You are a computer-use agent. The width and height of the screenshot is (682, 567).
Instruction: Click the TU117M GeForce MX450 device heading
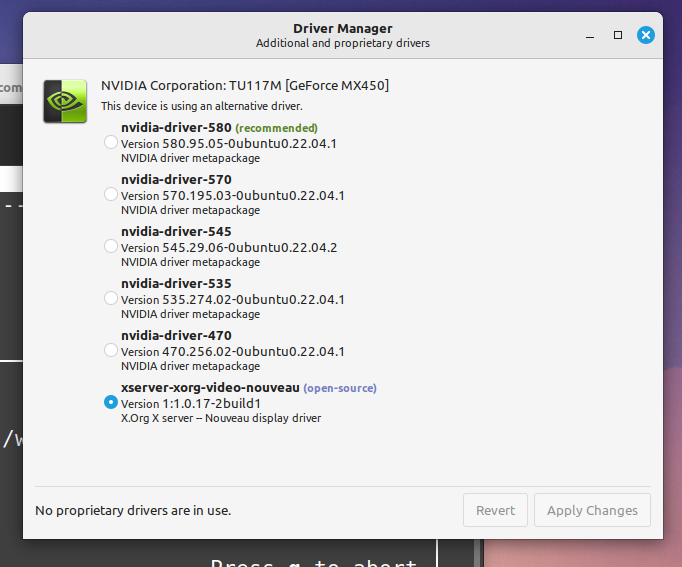tap(245, 85)
